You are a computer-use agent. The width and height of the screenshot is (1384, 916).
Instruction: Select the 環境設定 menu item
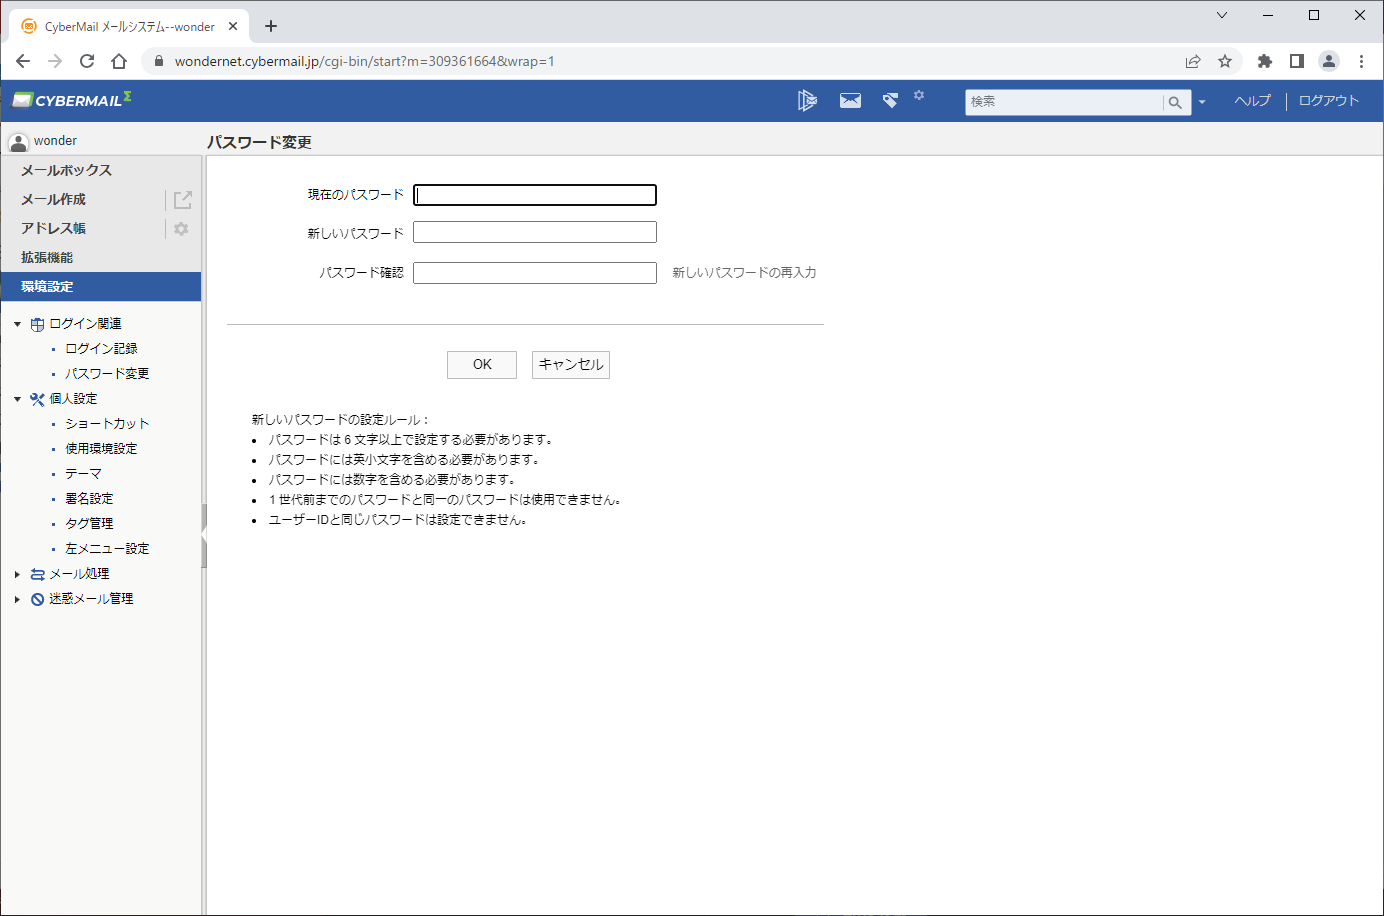pyautogui.click(x=100, y=287)
